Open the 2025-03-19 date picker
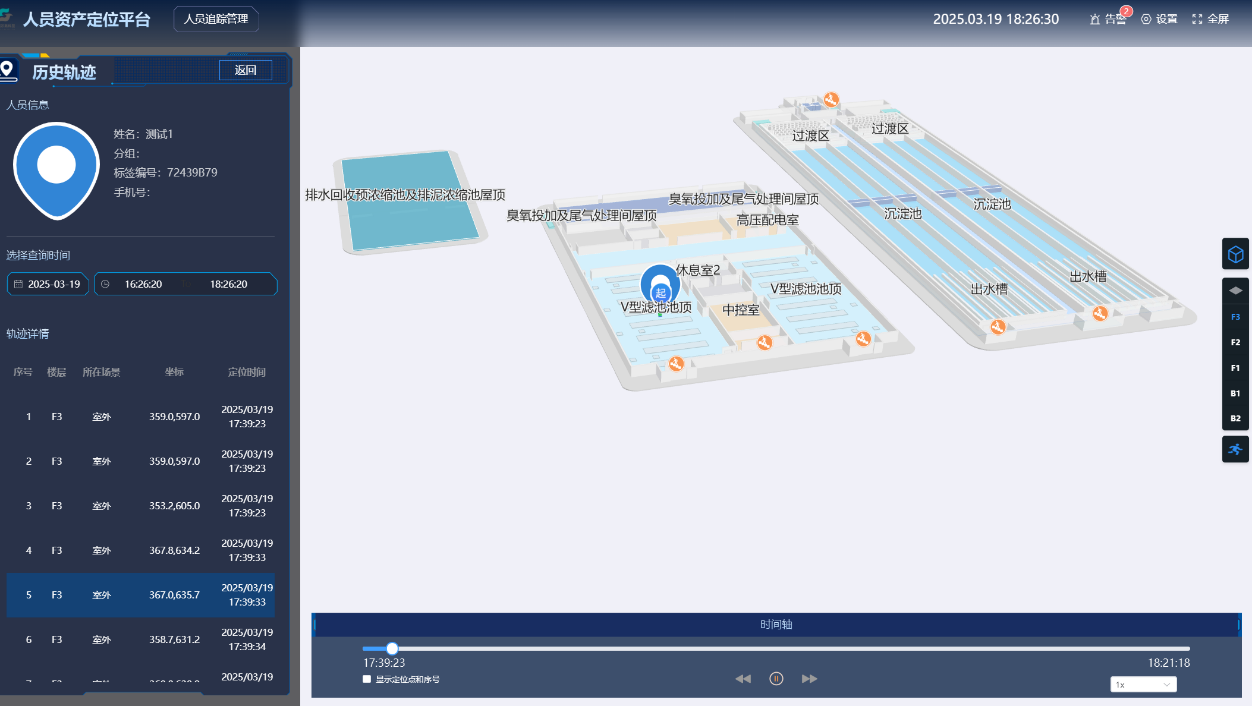This screenshot has width=1252, height=706. pos(48,284)
